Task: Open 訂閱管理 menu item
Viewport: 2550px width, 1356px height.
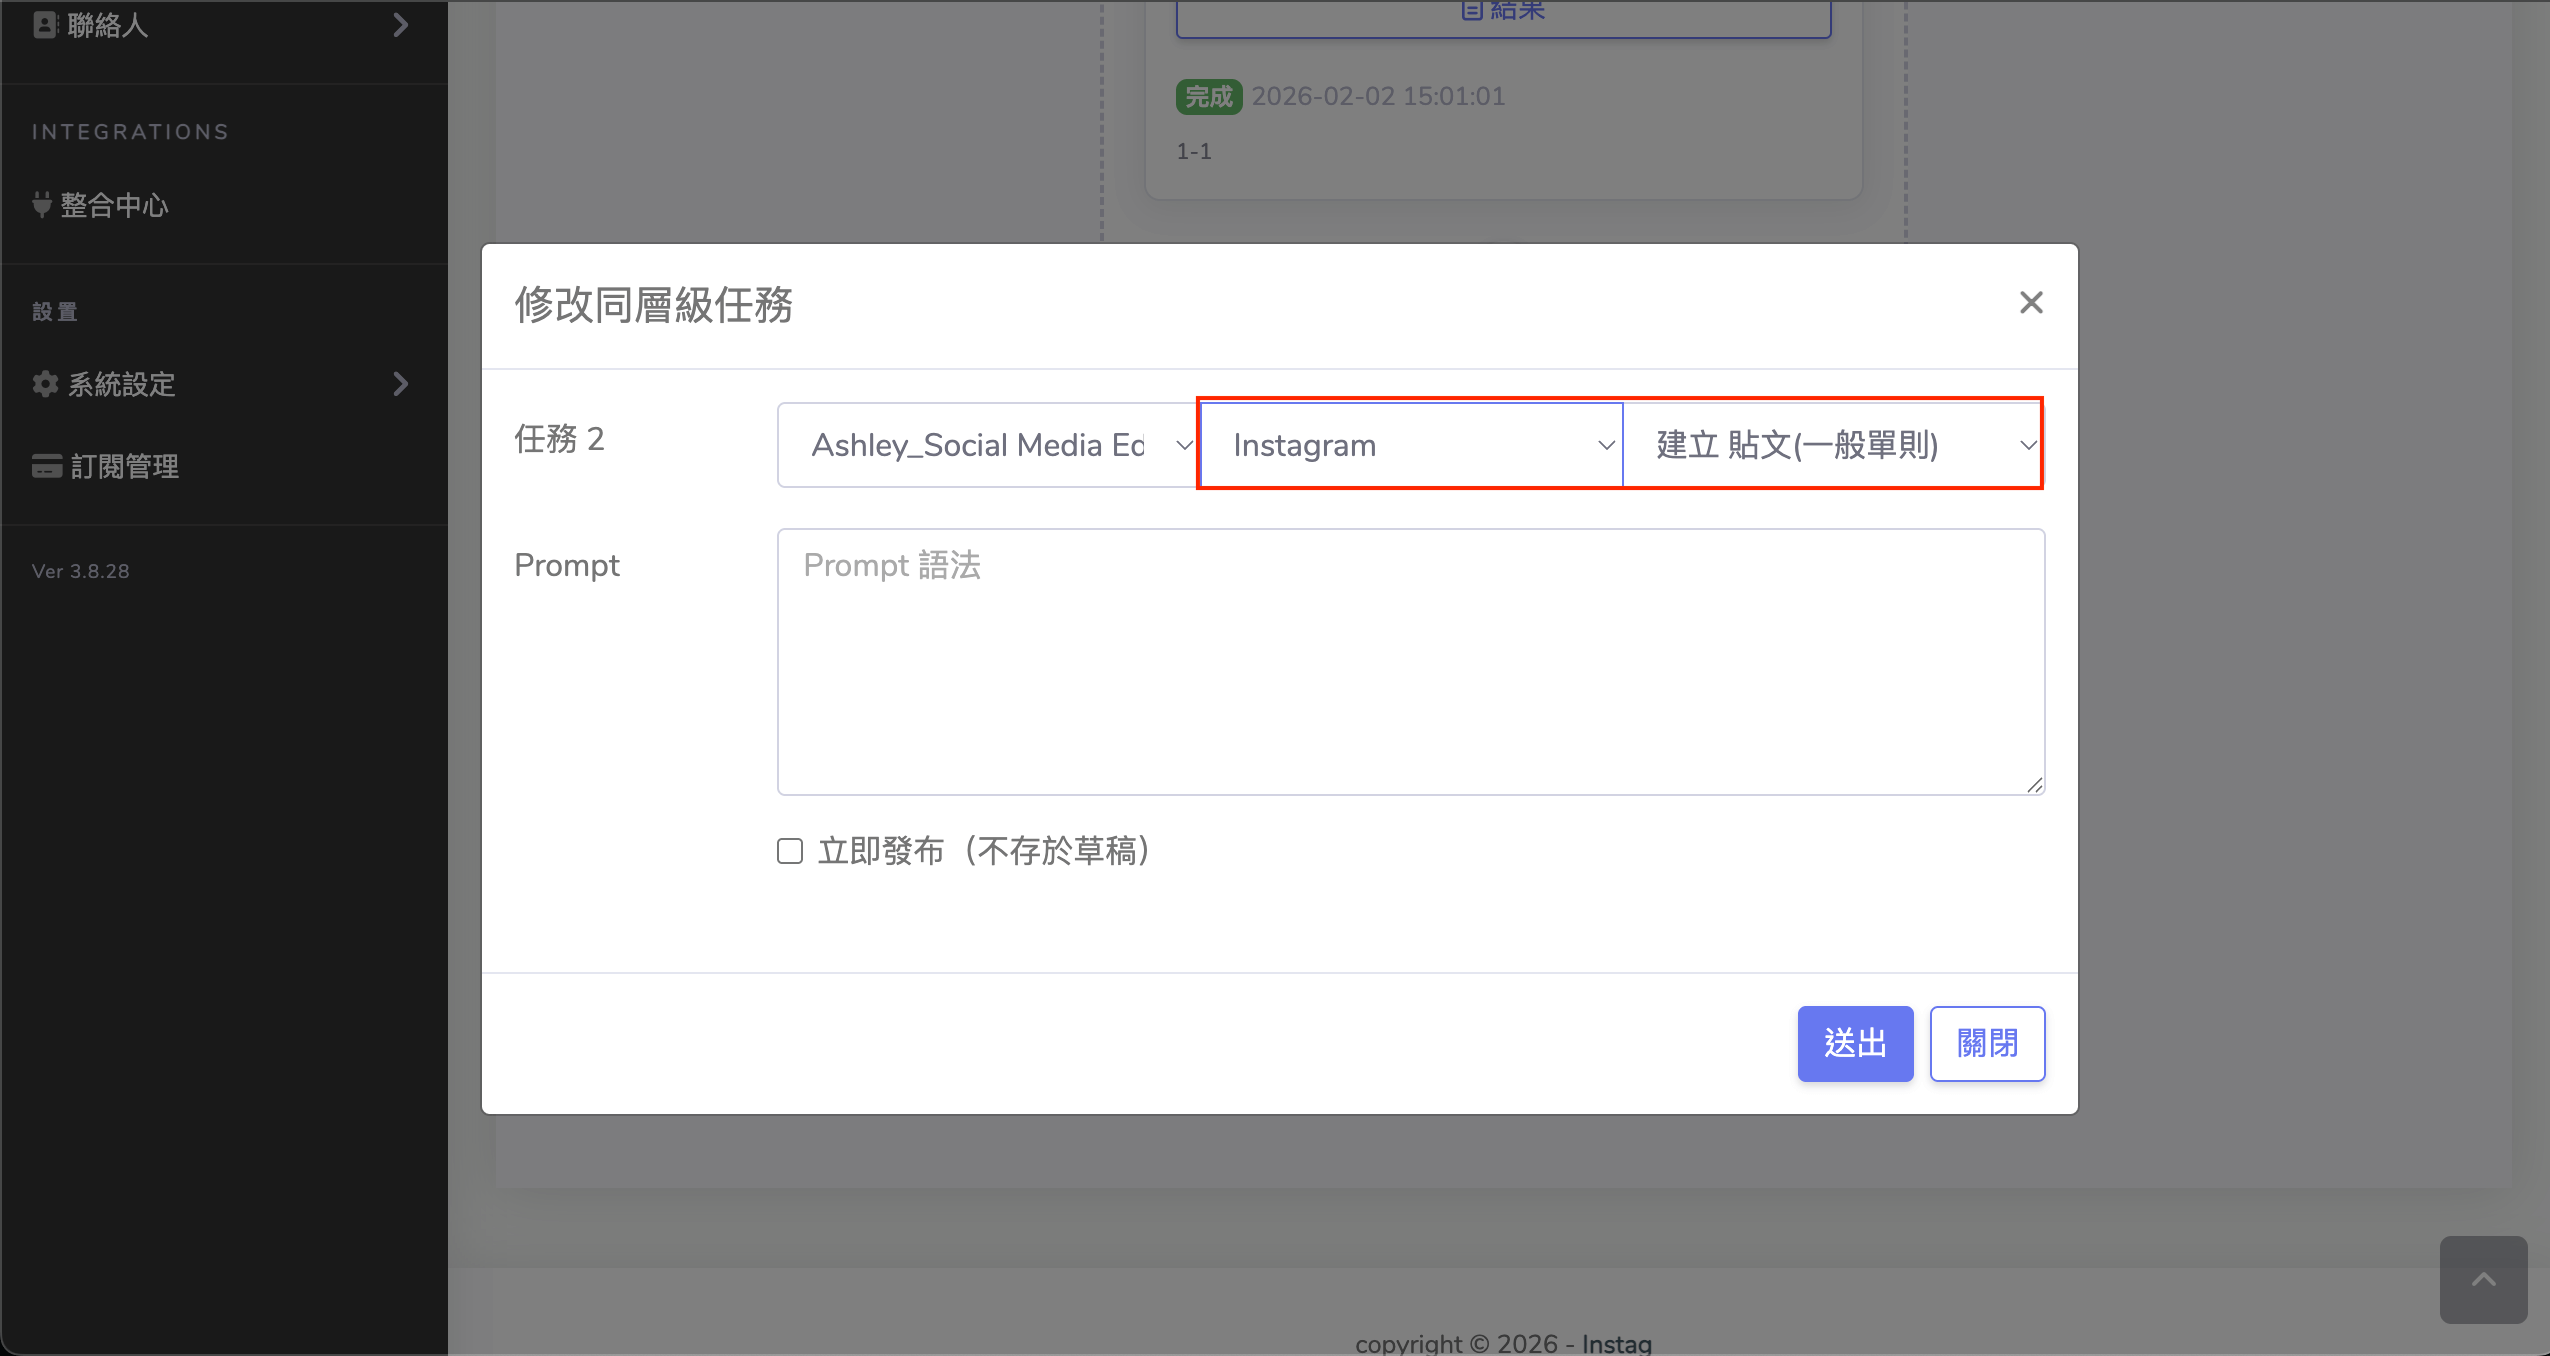Action: pos(124,466)
